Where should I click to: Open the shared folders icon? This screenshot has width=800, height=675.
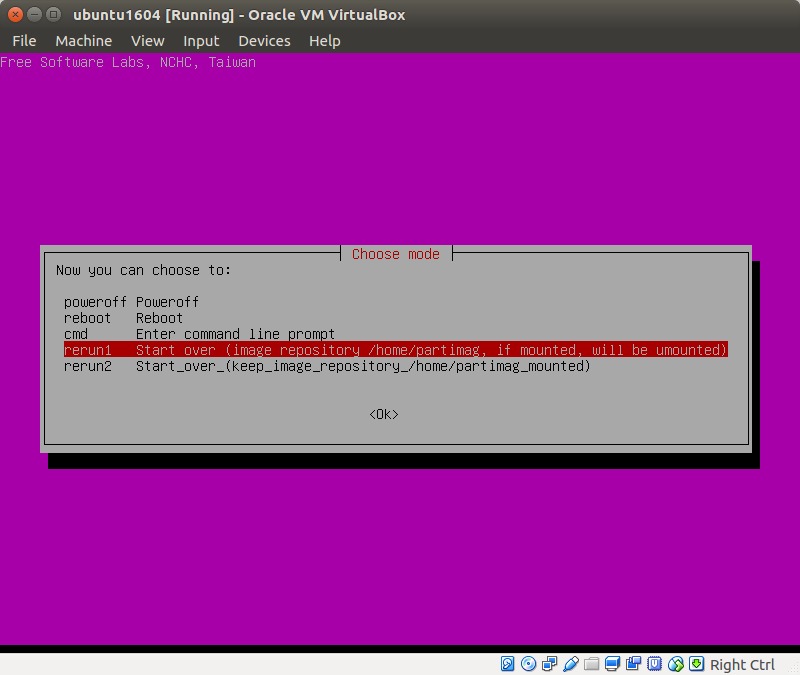[x=592, y=664]
